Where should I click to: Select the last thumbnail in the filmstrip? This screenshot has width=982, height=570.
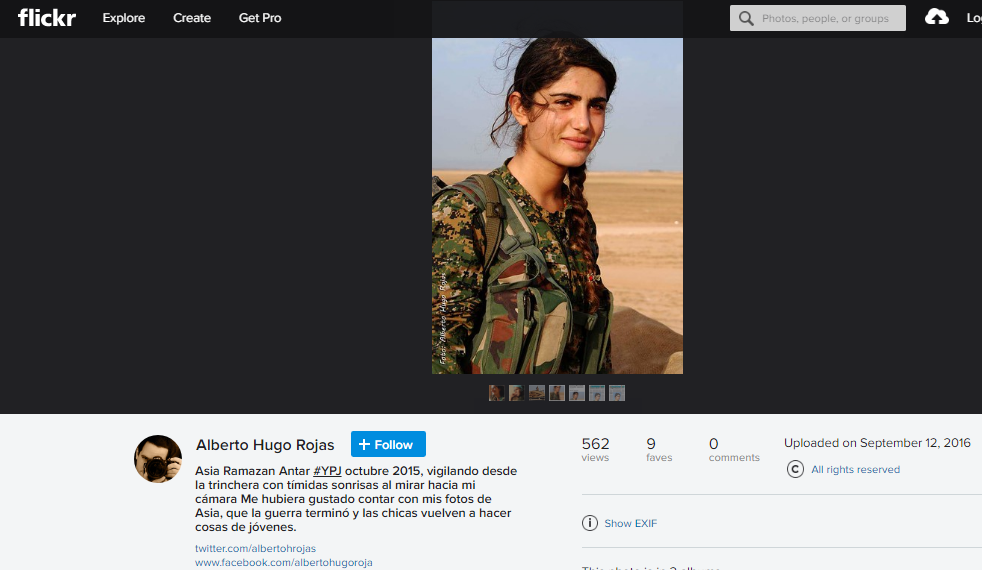coord(617,393)
